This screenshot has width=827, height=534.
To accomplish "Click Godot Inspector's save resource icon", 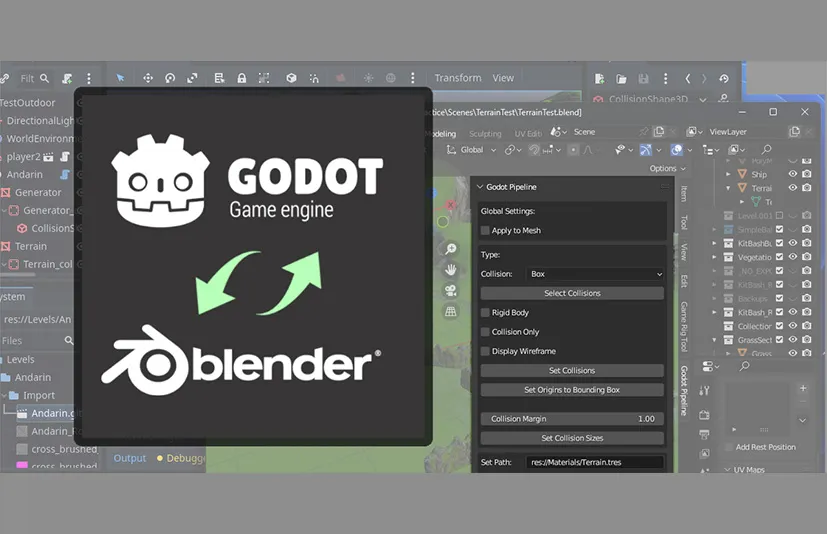I will [643, 79].
